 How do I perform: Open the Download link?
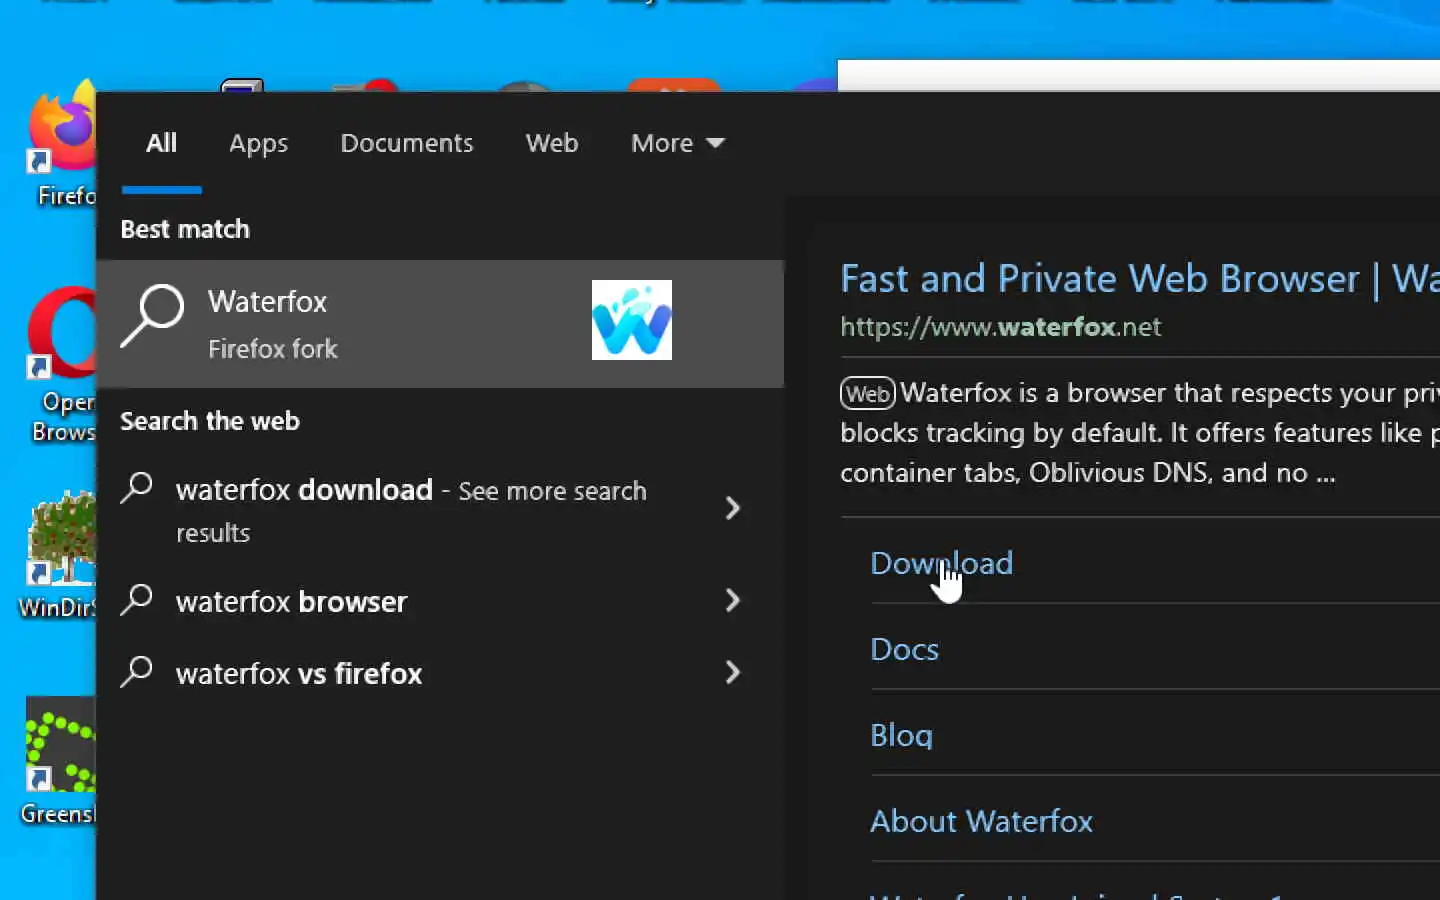941,563
